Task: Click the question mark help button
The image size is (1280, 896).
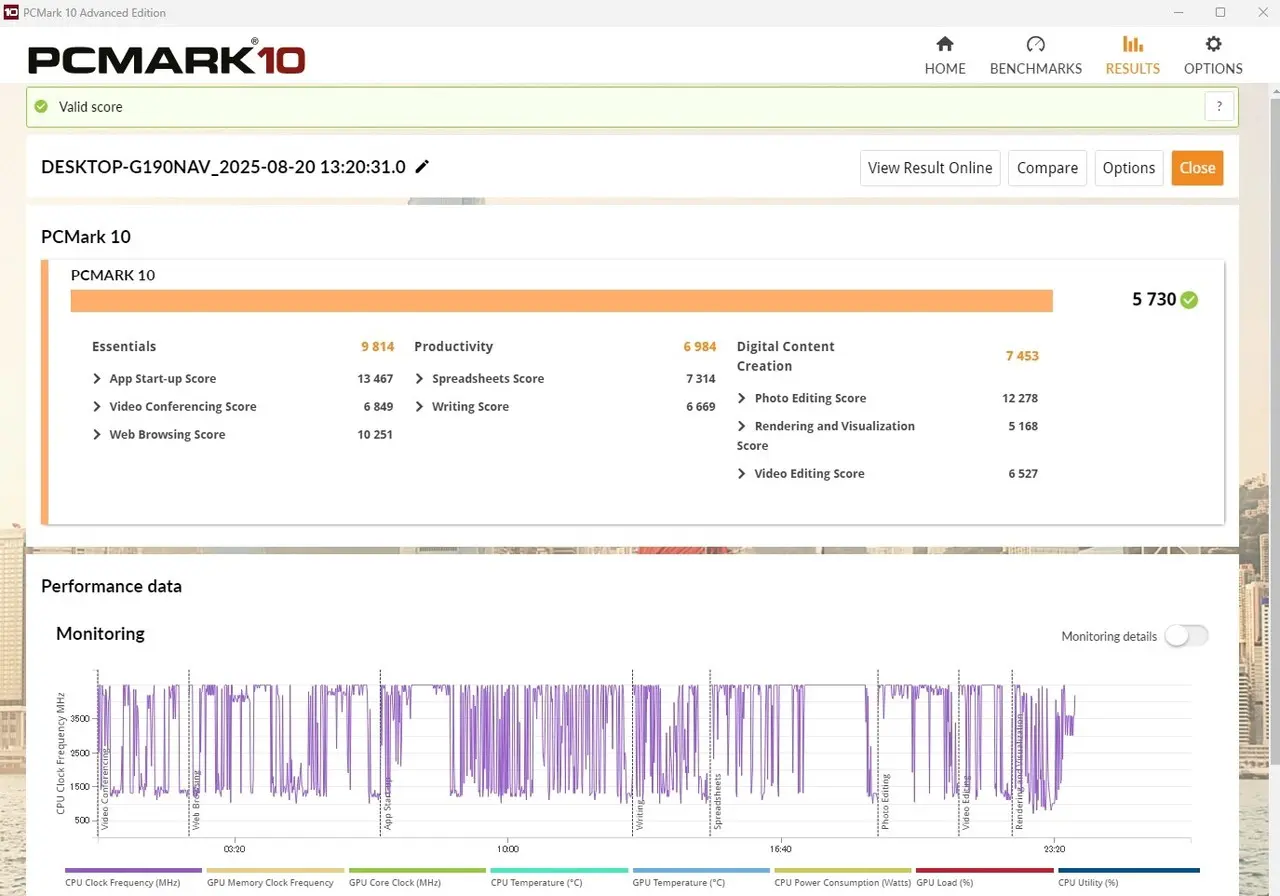Action: click(1219, 107)
